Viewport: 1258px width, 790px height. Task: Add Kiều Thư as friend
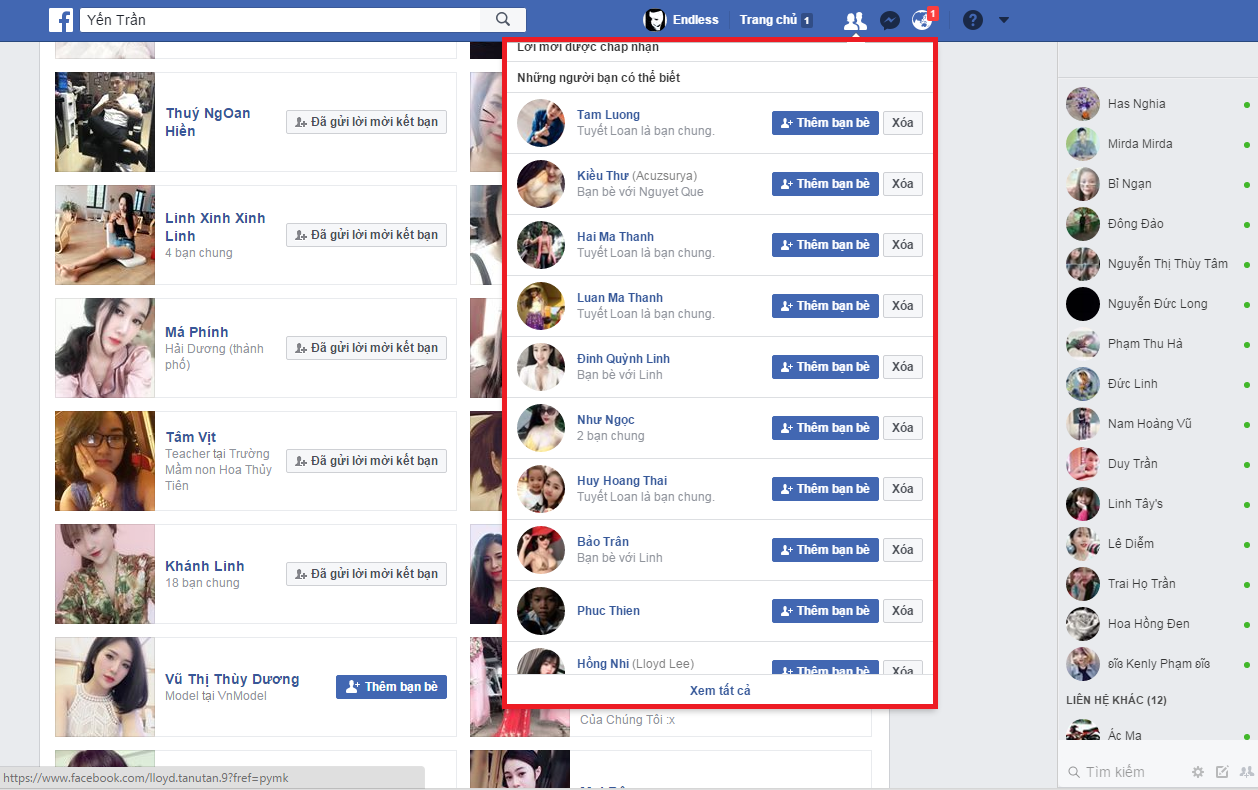pyautogui.click(x=825, y=184)
